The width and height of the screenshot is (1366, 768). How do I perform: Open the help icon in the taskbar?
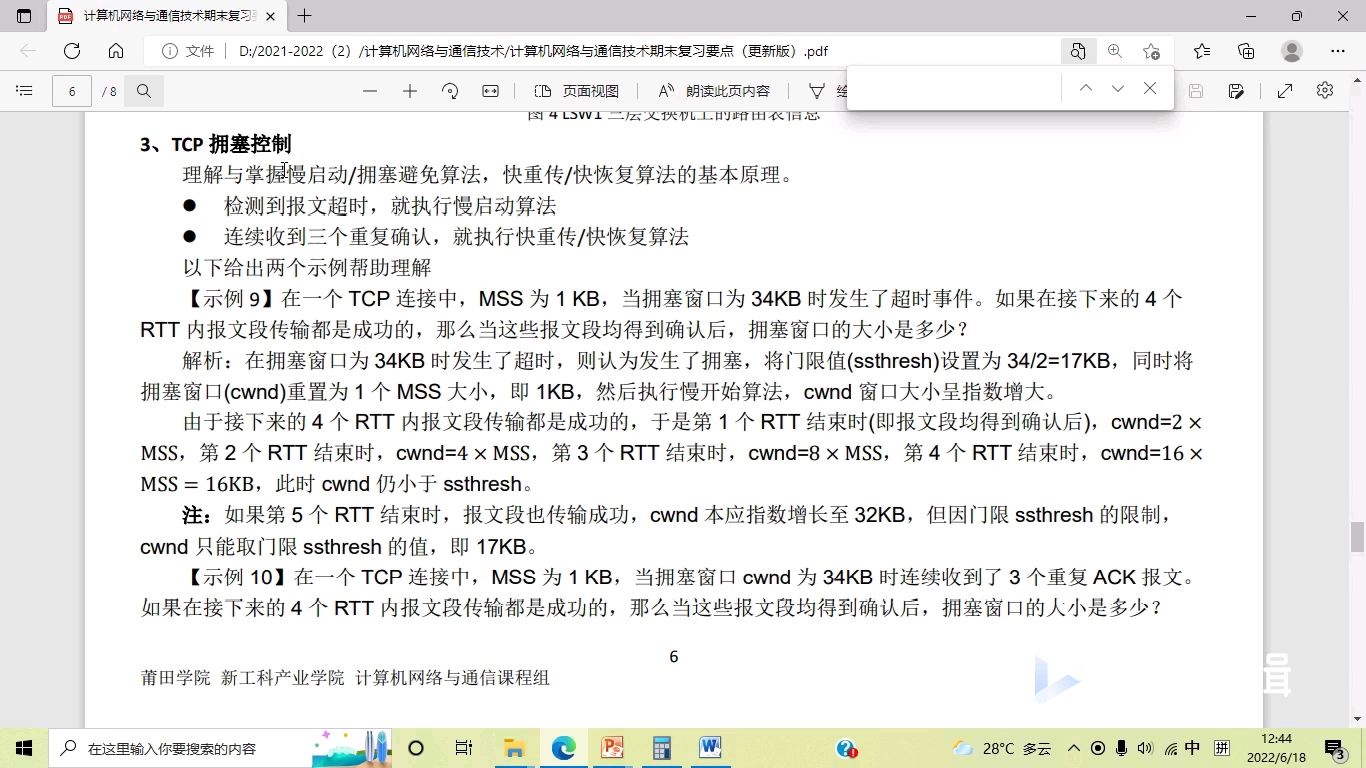point(847,748)
